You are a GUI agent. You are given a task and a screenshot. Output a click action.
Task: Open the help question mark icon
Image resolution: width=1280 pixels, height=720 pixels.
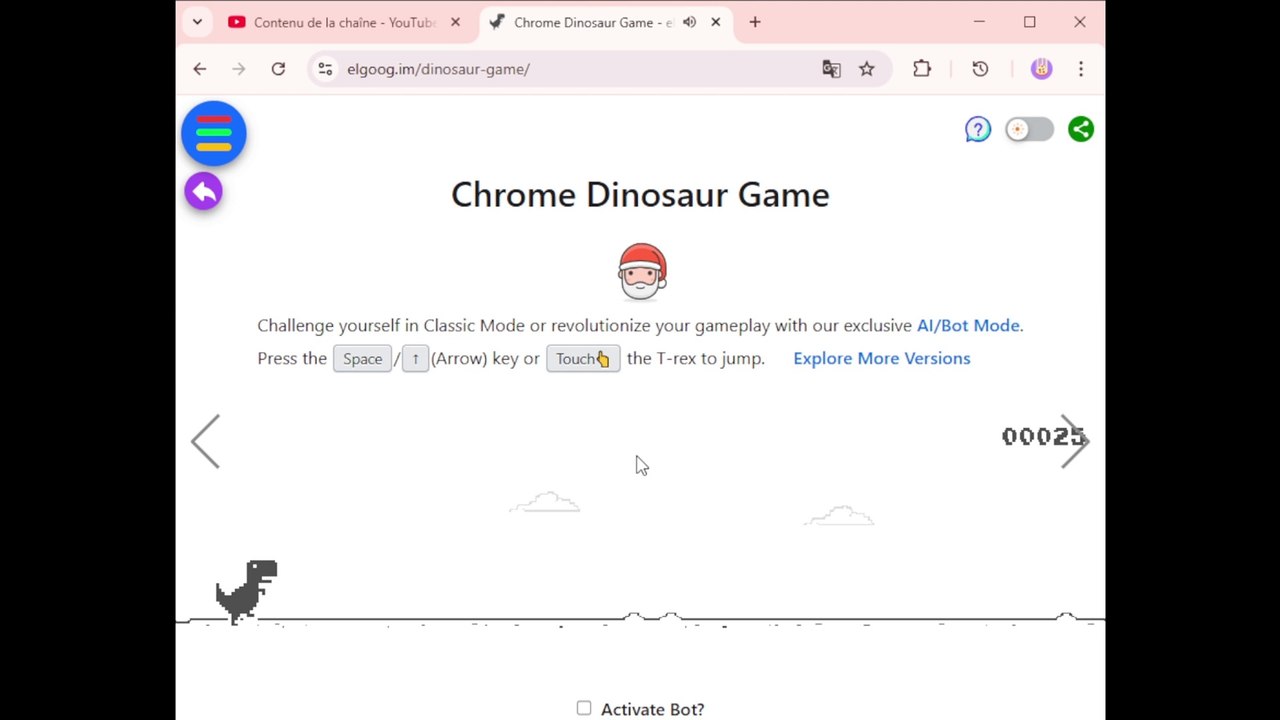(978, 129)
